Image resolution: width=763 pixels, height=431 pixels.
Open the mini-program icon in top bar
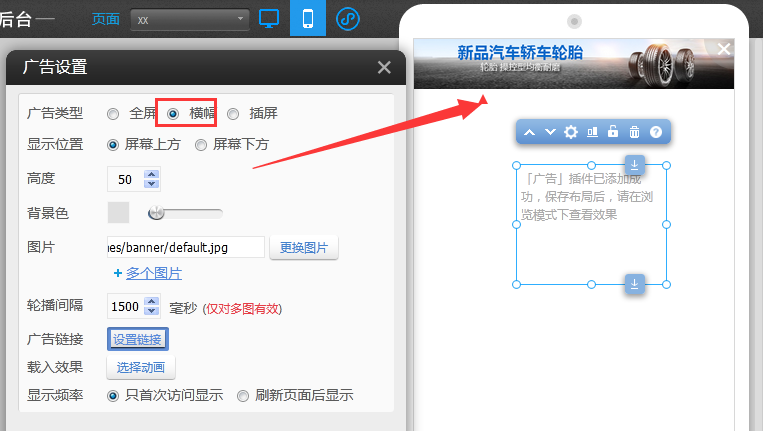point(347,18)
